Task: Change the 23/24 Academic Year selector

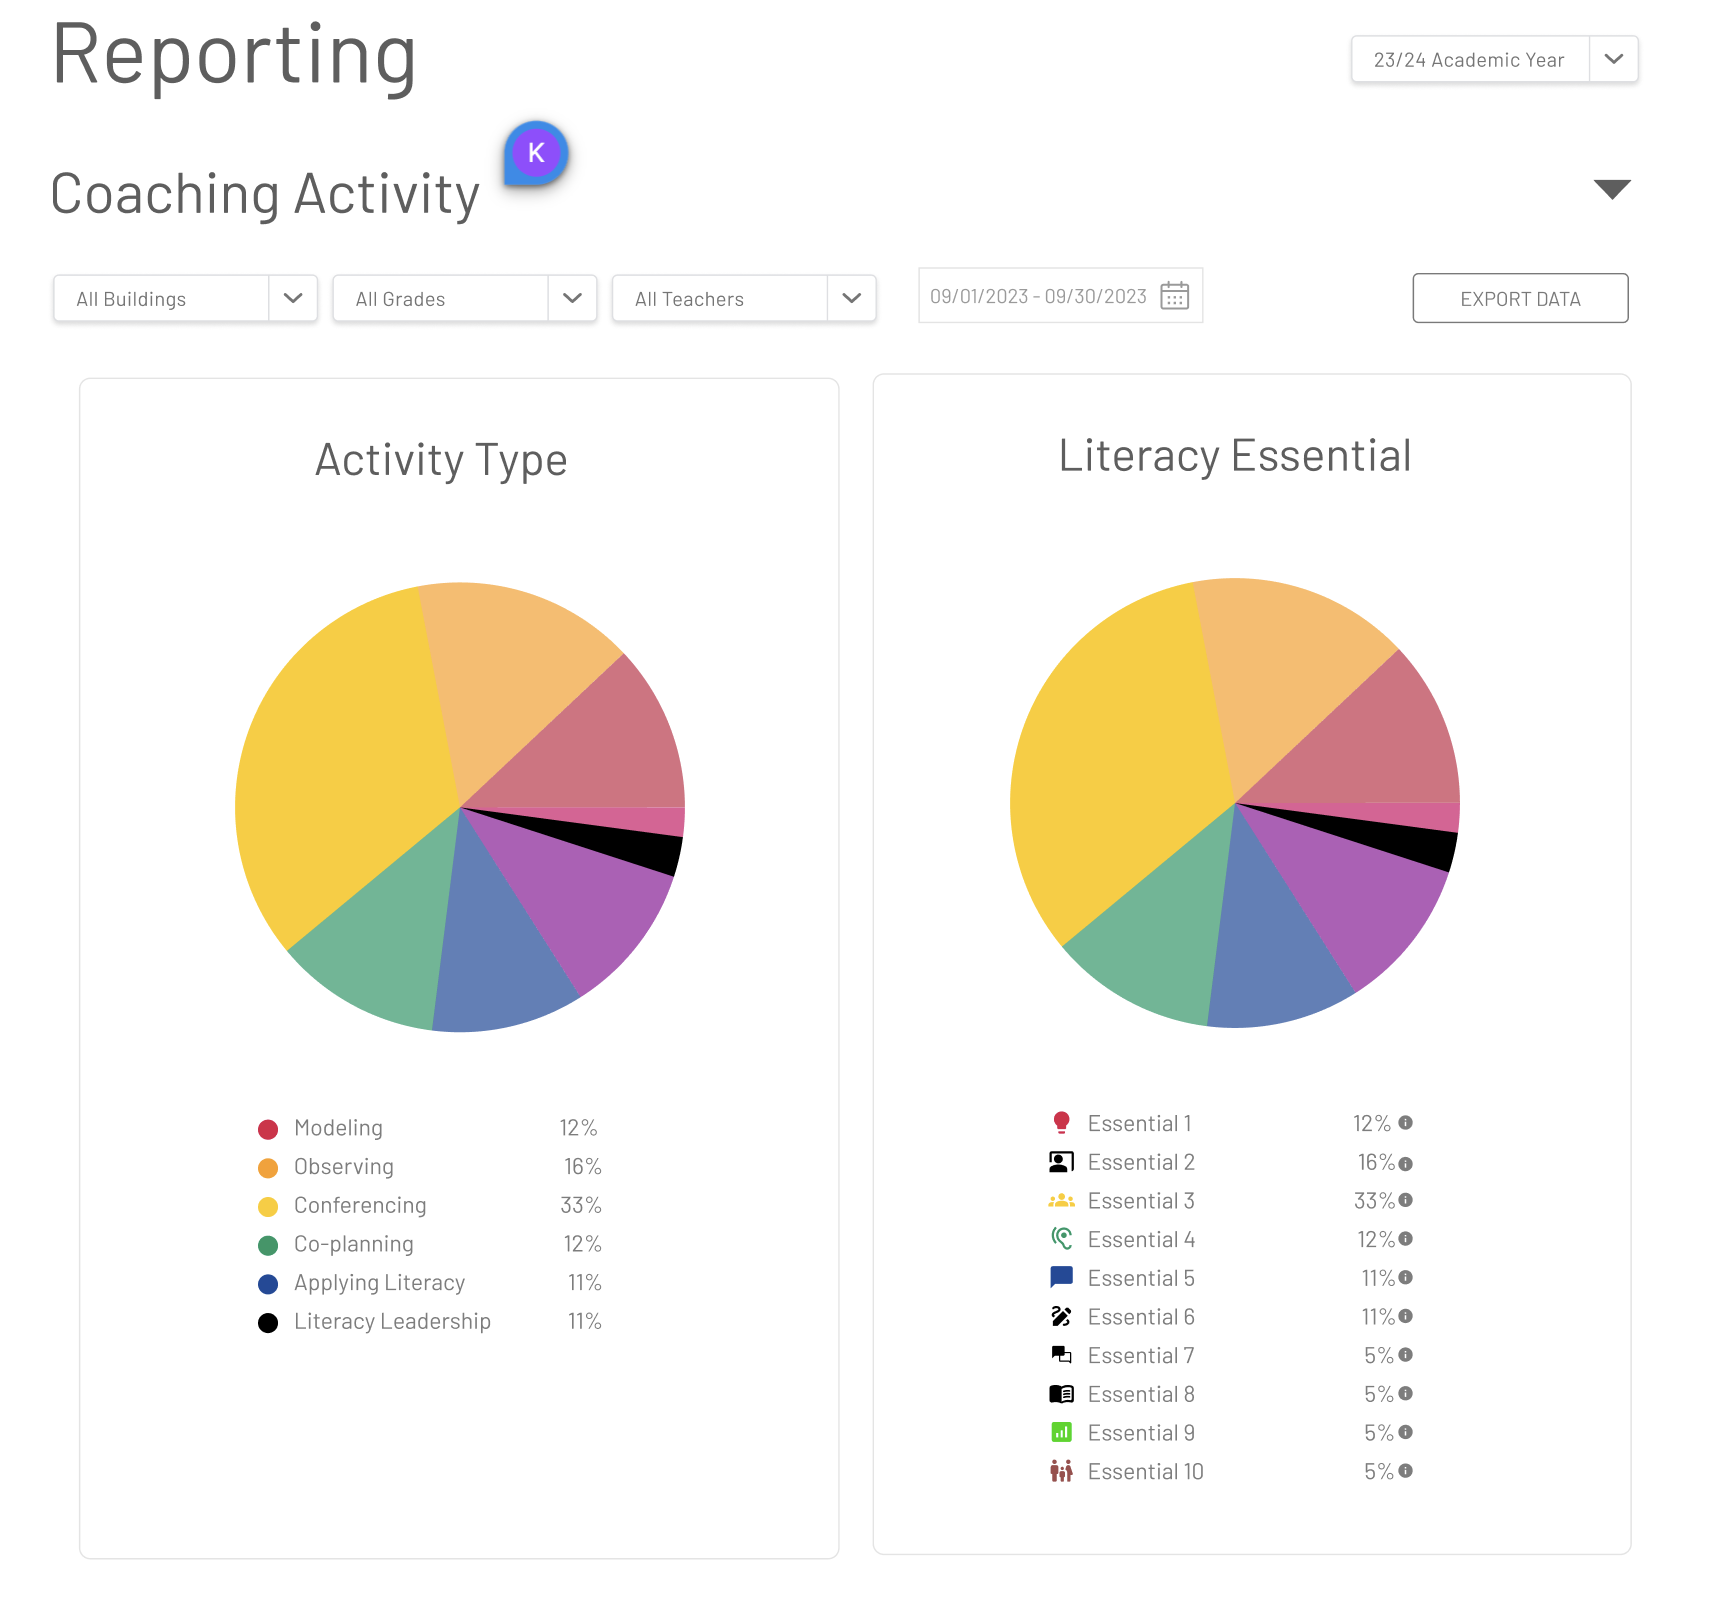Action: [x=1493, y=60]
